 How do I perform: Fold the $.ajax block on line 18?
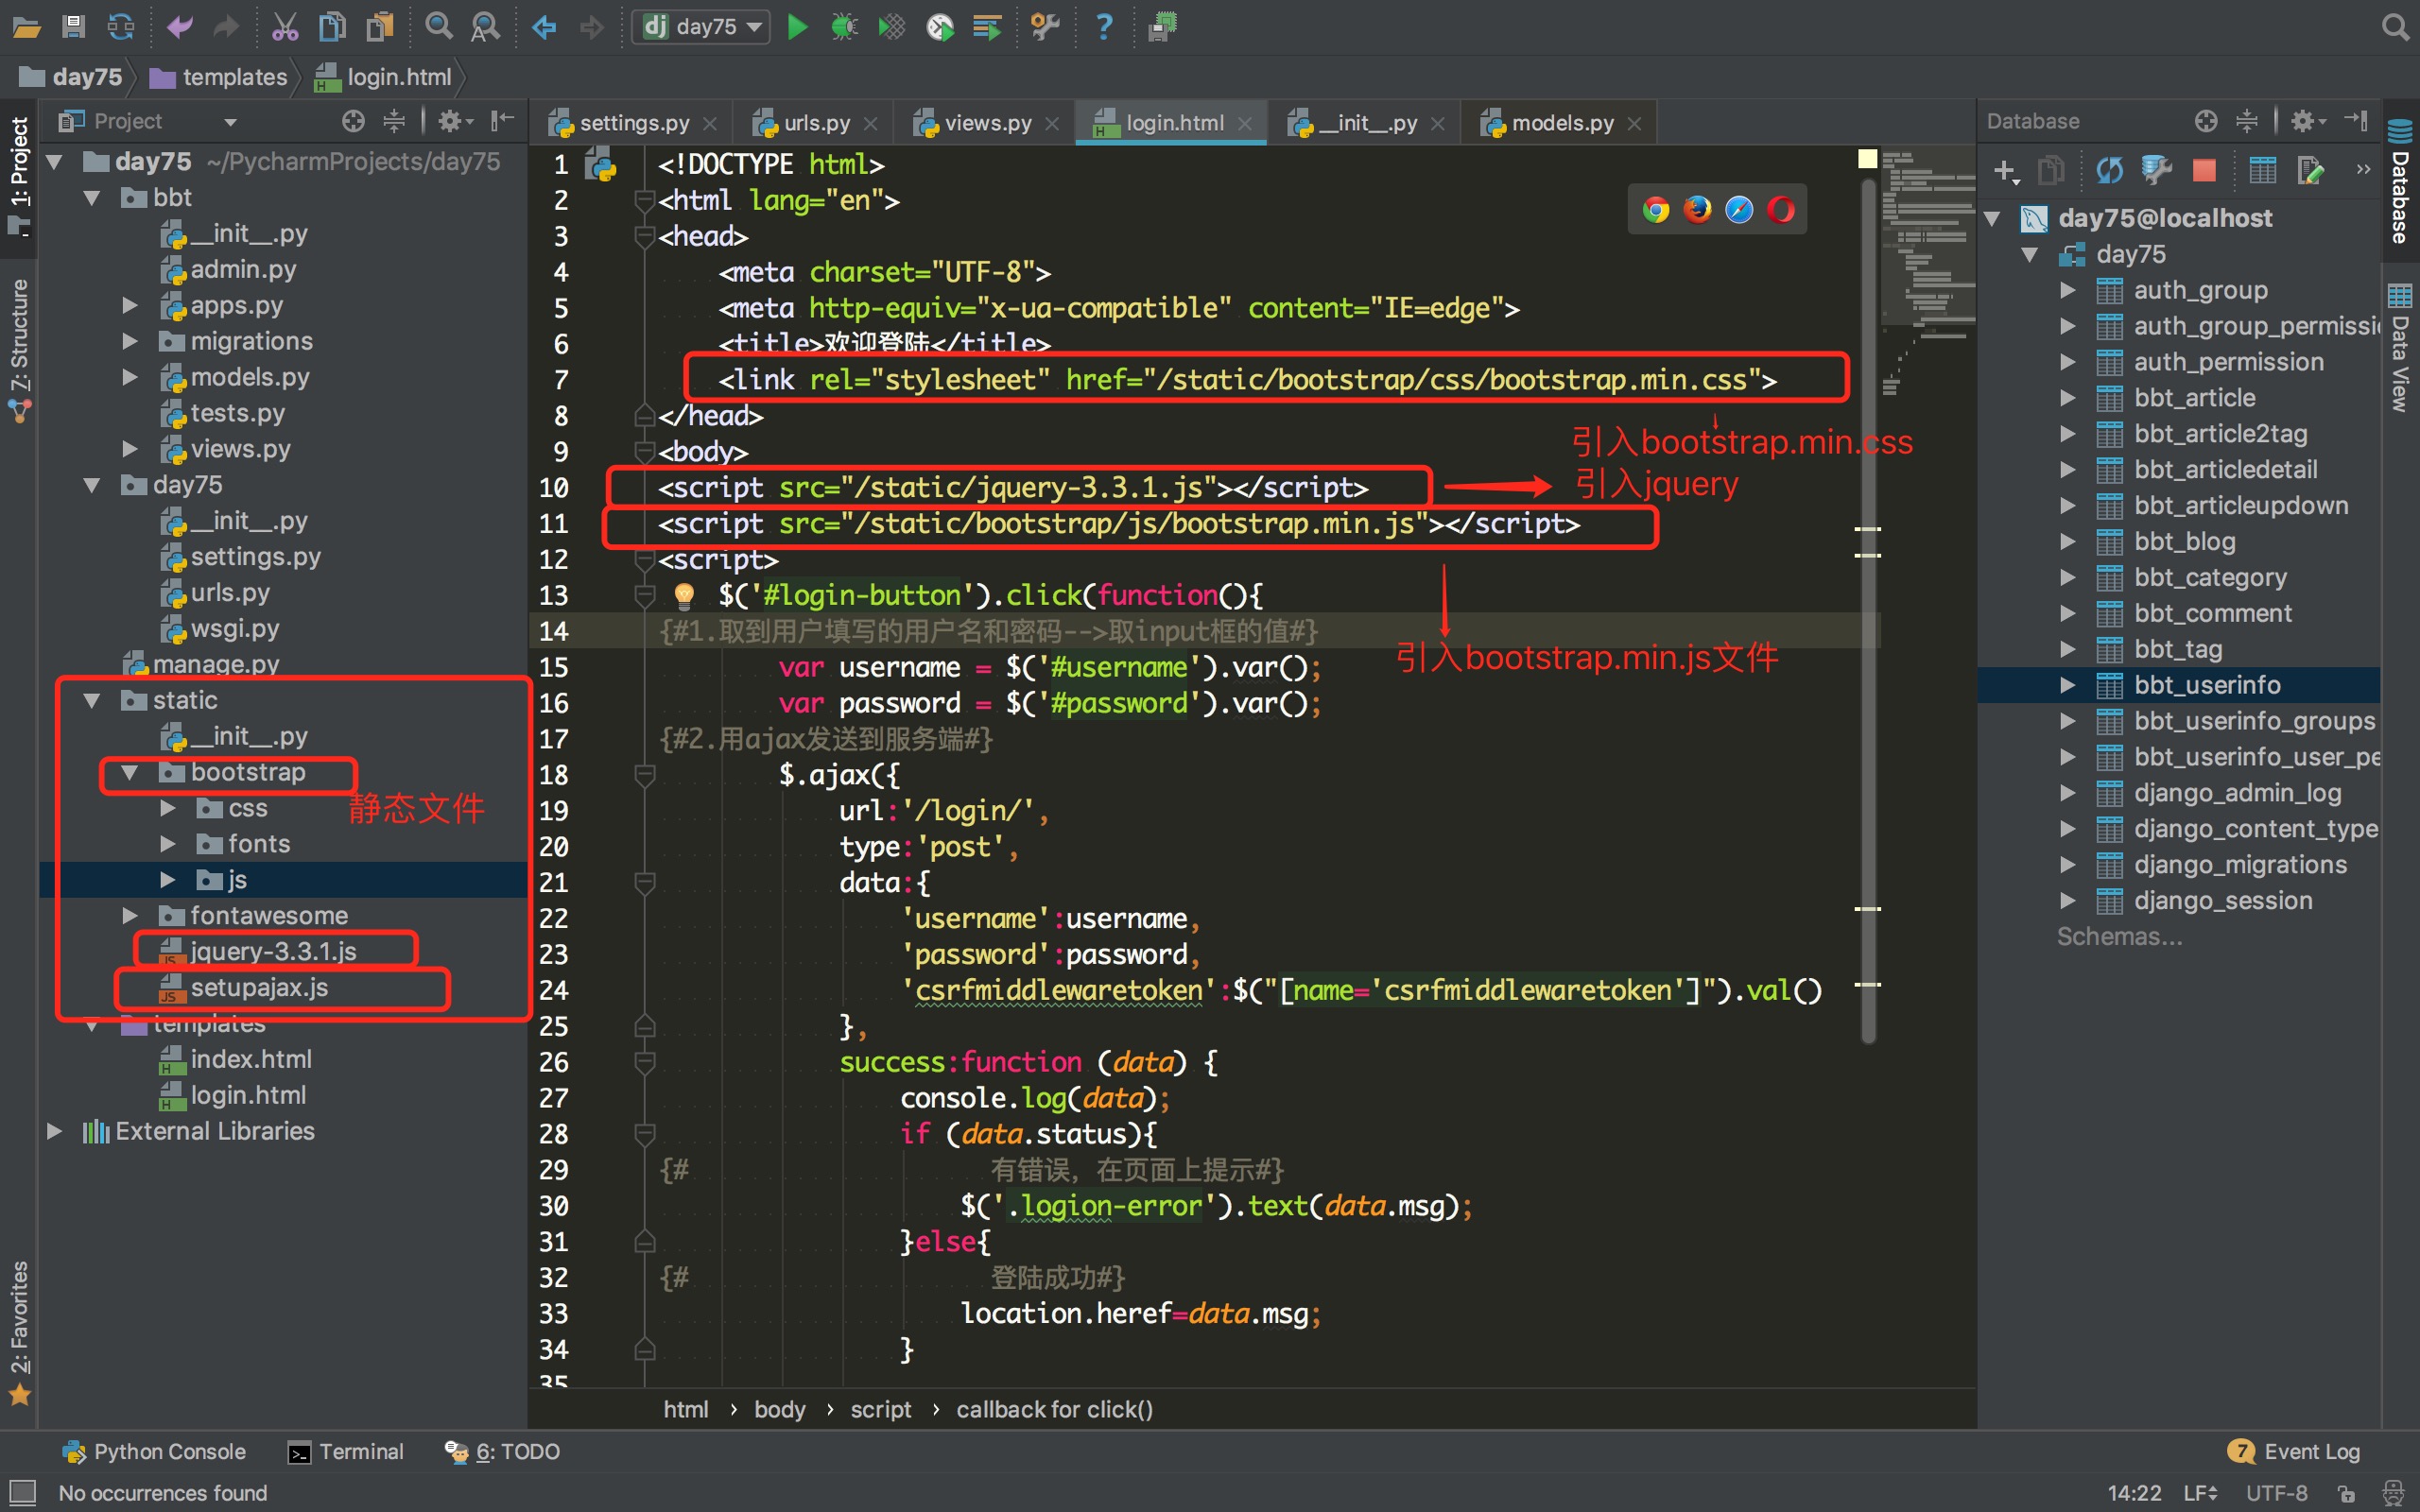tap(645, 775)
